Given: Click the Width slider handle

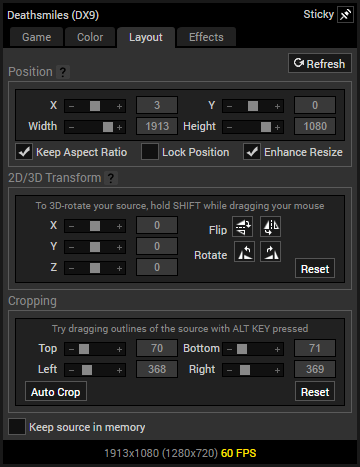Looking at the screenshot, I should 108,127.
